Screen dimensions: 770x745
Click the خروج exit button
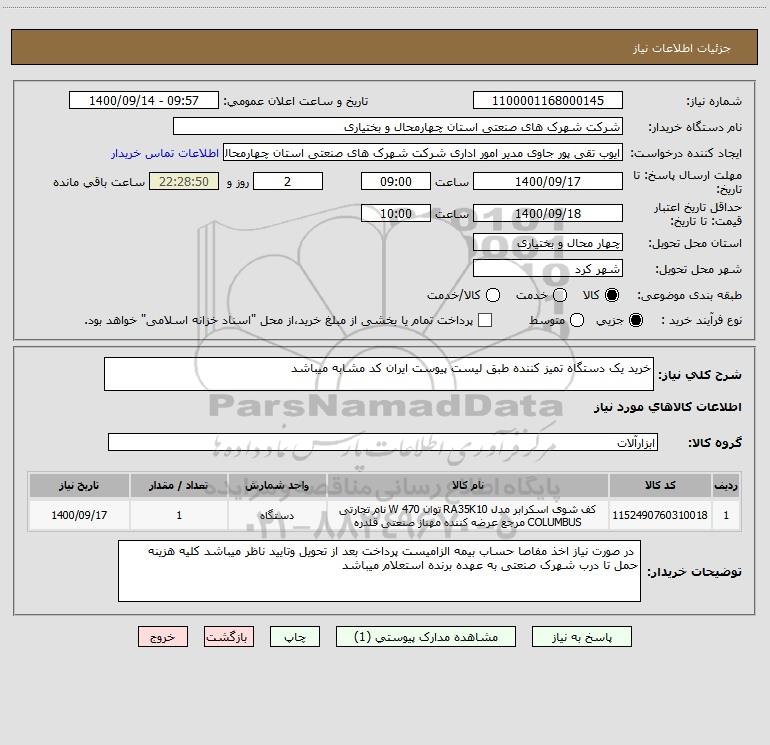point(163,637)
